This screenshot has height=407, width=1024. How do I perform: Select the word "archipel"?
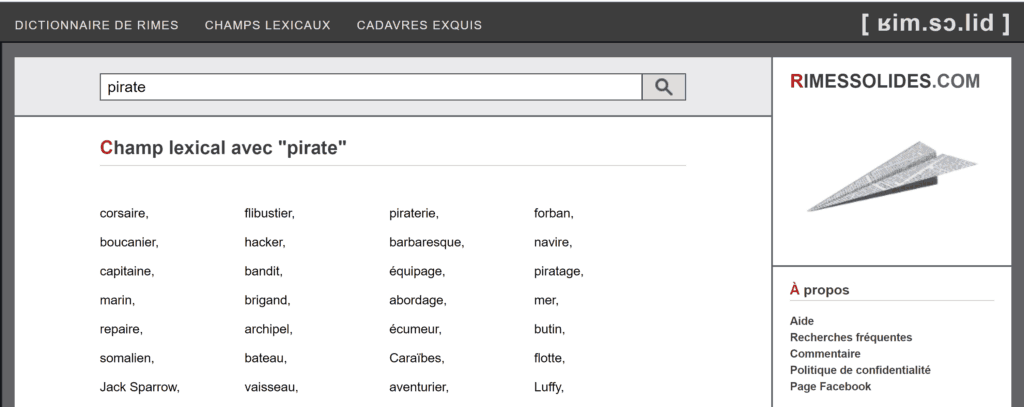pos(268,329)
